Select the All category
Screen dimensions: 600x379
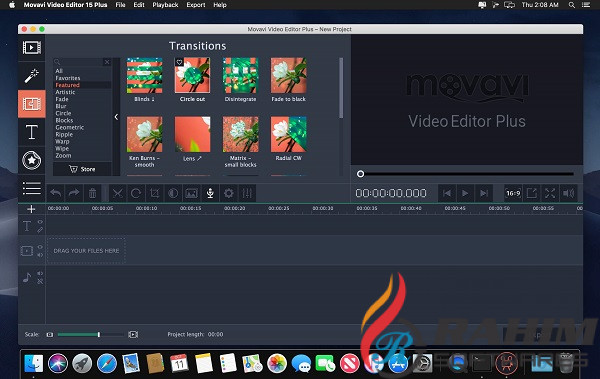pos(59,71)
